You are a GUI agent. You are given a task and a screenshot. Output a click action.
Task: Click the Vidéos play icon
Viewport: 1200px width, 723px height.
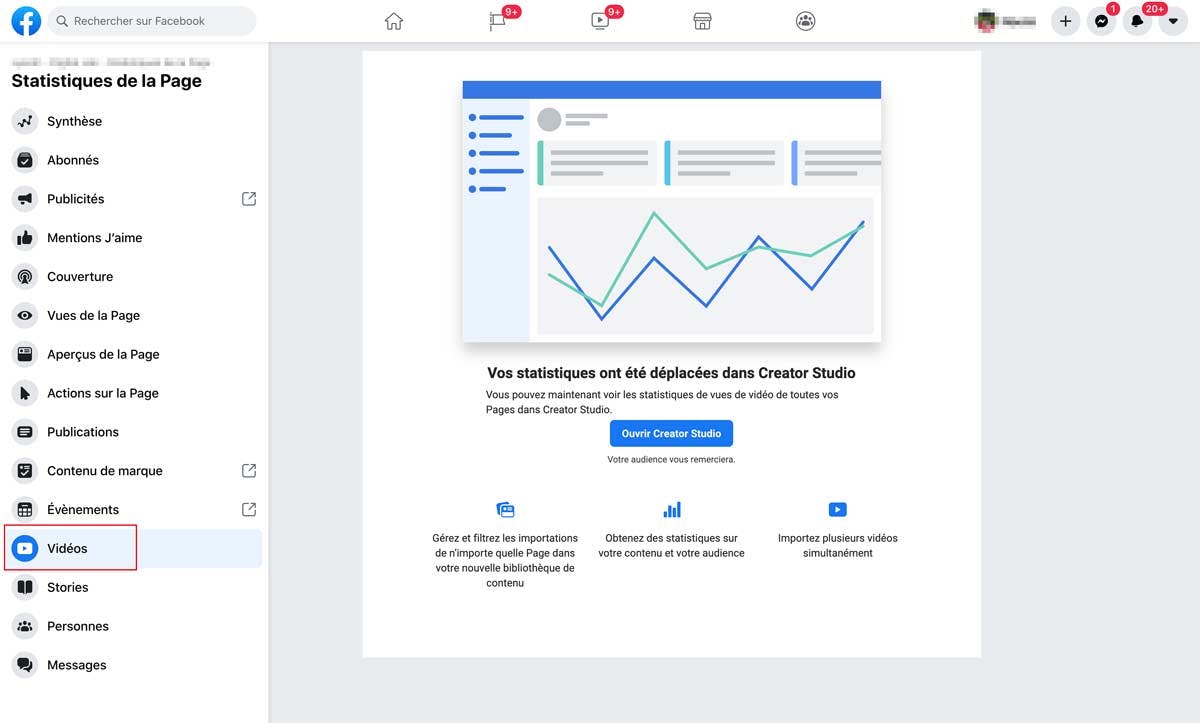(x=25, y=549)
